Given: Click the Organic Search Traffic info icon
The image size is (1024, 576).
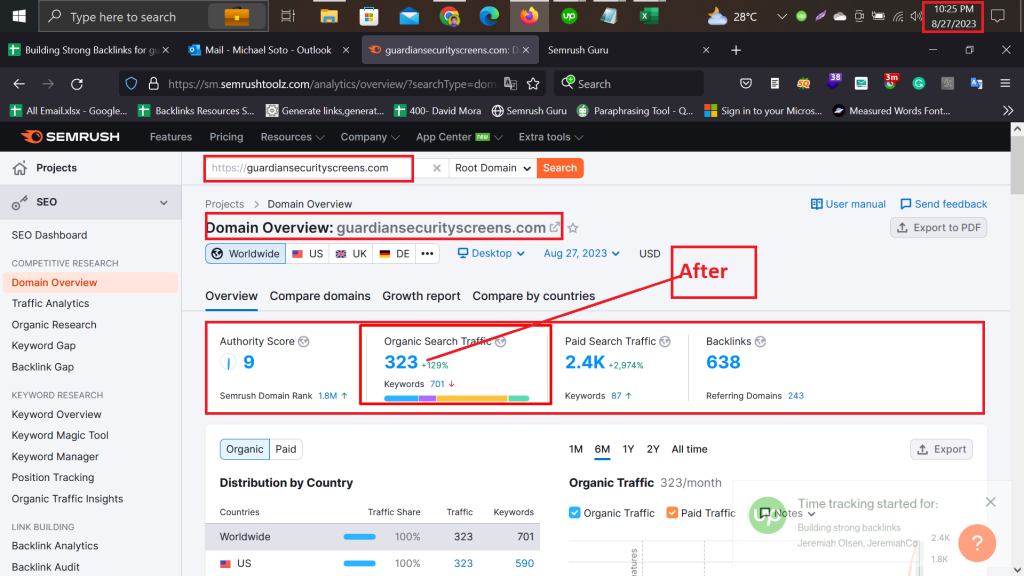Looking at the screenshot, I should click(500, 342).
